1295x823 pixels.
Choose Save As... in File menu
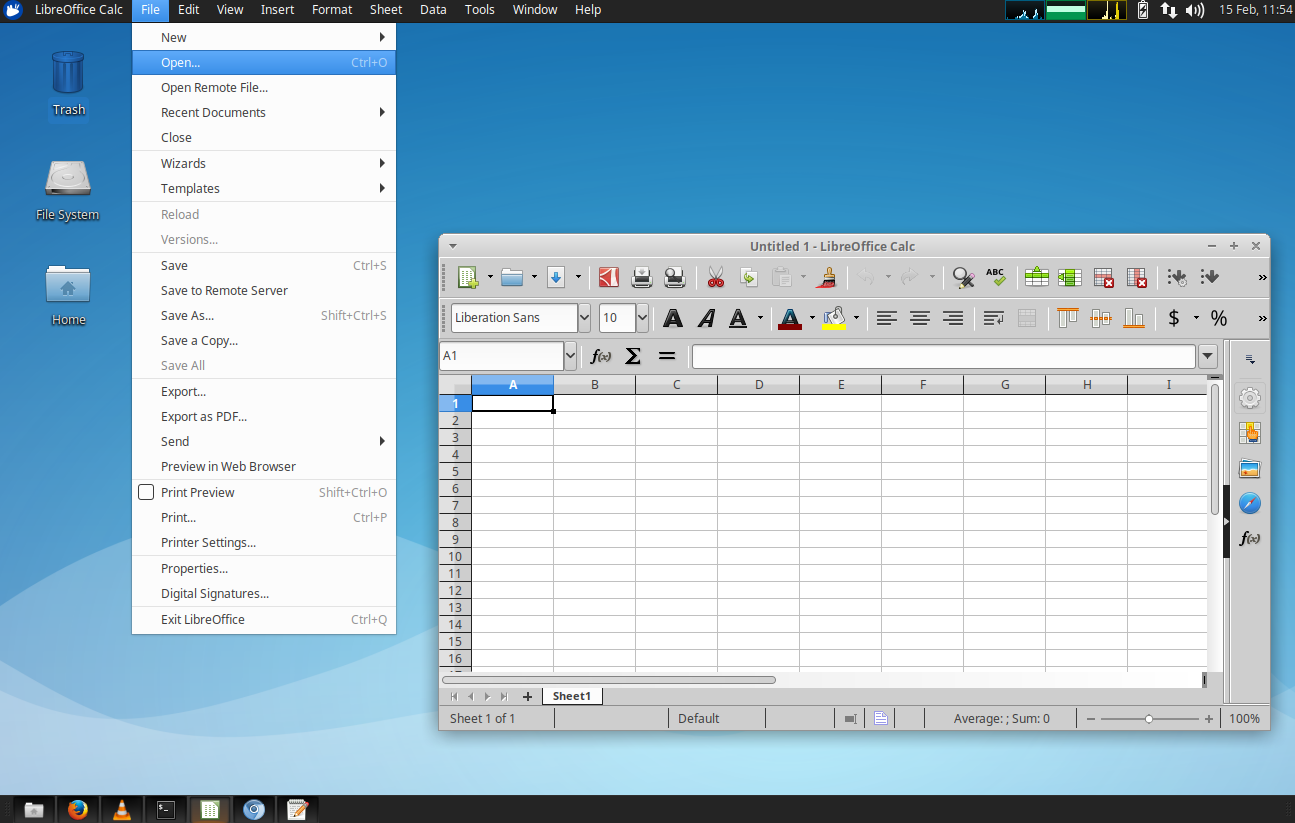click(x=264, y=316)
